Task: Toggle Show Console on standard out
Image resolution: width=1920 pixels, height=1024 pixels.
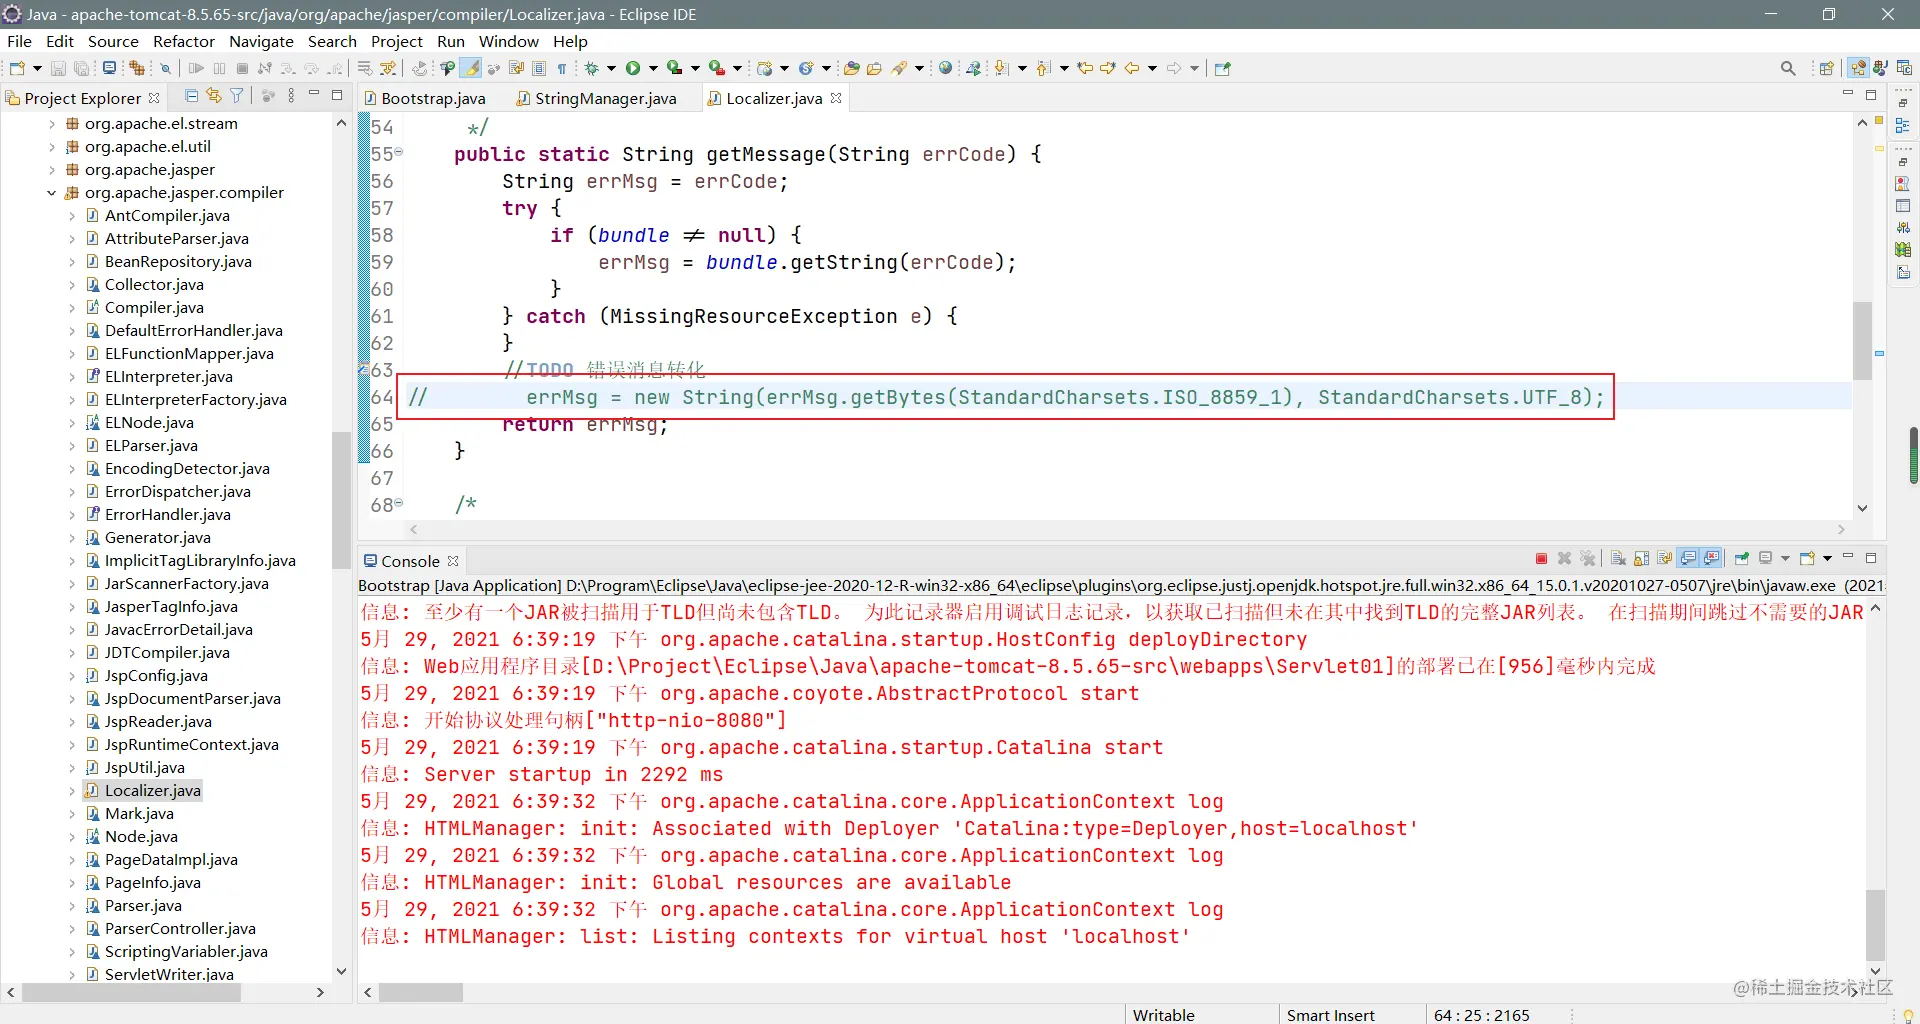Action: 1688,558
